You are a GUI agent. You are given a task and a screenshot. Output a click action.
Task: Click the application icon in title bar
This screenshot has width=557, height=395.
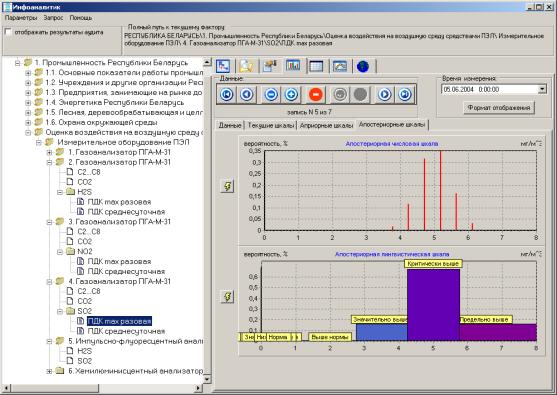point(7,7)
